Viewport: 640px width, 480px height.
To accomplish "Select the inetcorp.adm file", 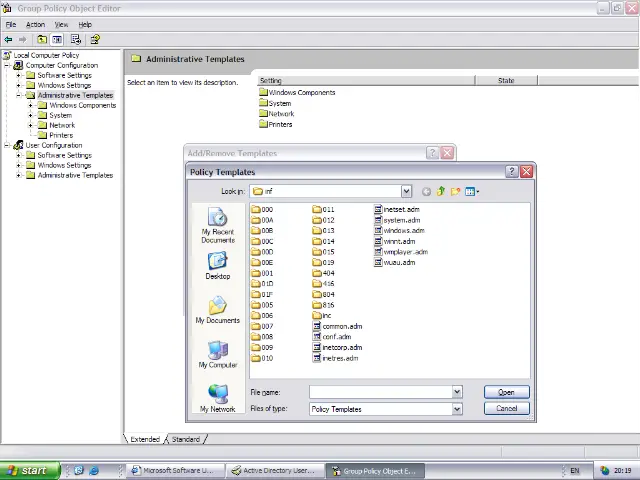I will pyautogui.click(x=338, y=347).
